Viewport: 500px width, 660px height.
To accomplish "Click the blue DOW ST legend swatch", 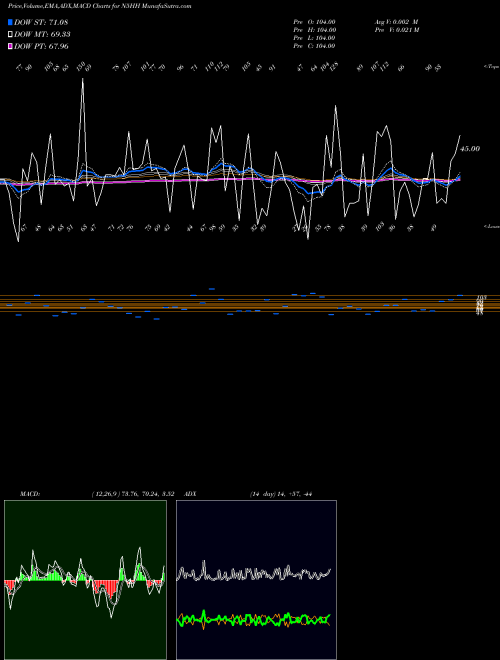I will pyautogui.click(x=10, y=22).
